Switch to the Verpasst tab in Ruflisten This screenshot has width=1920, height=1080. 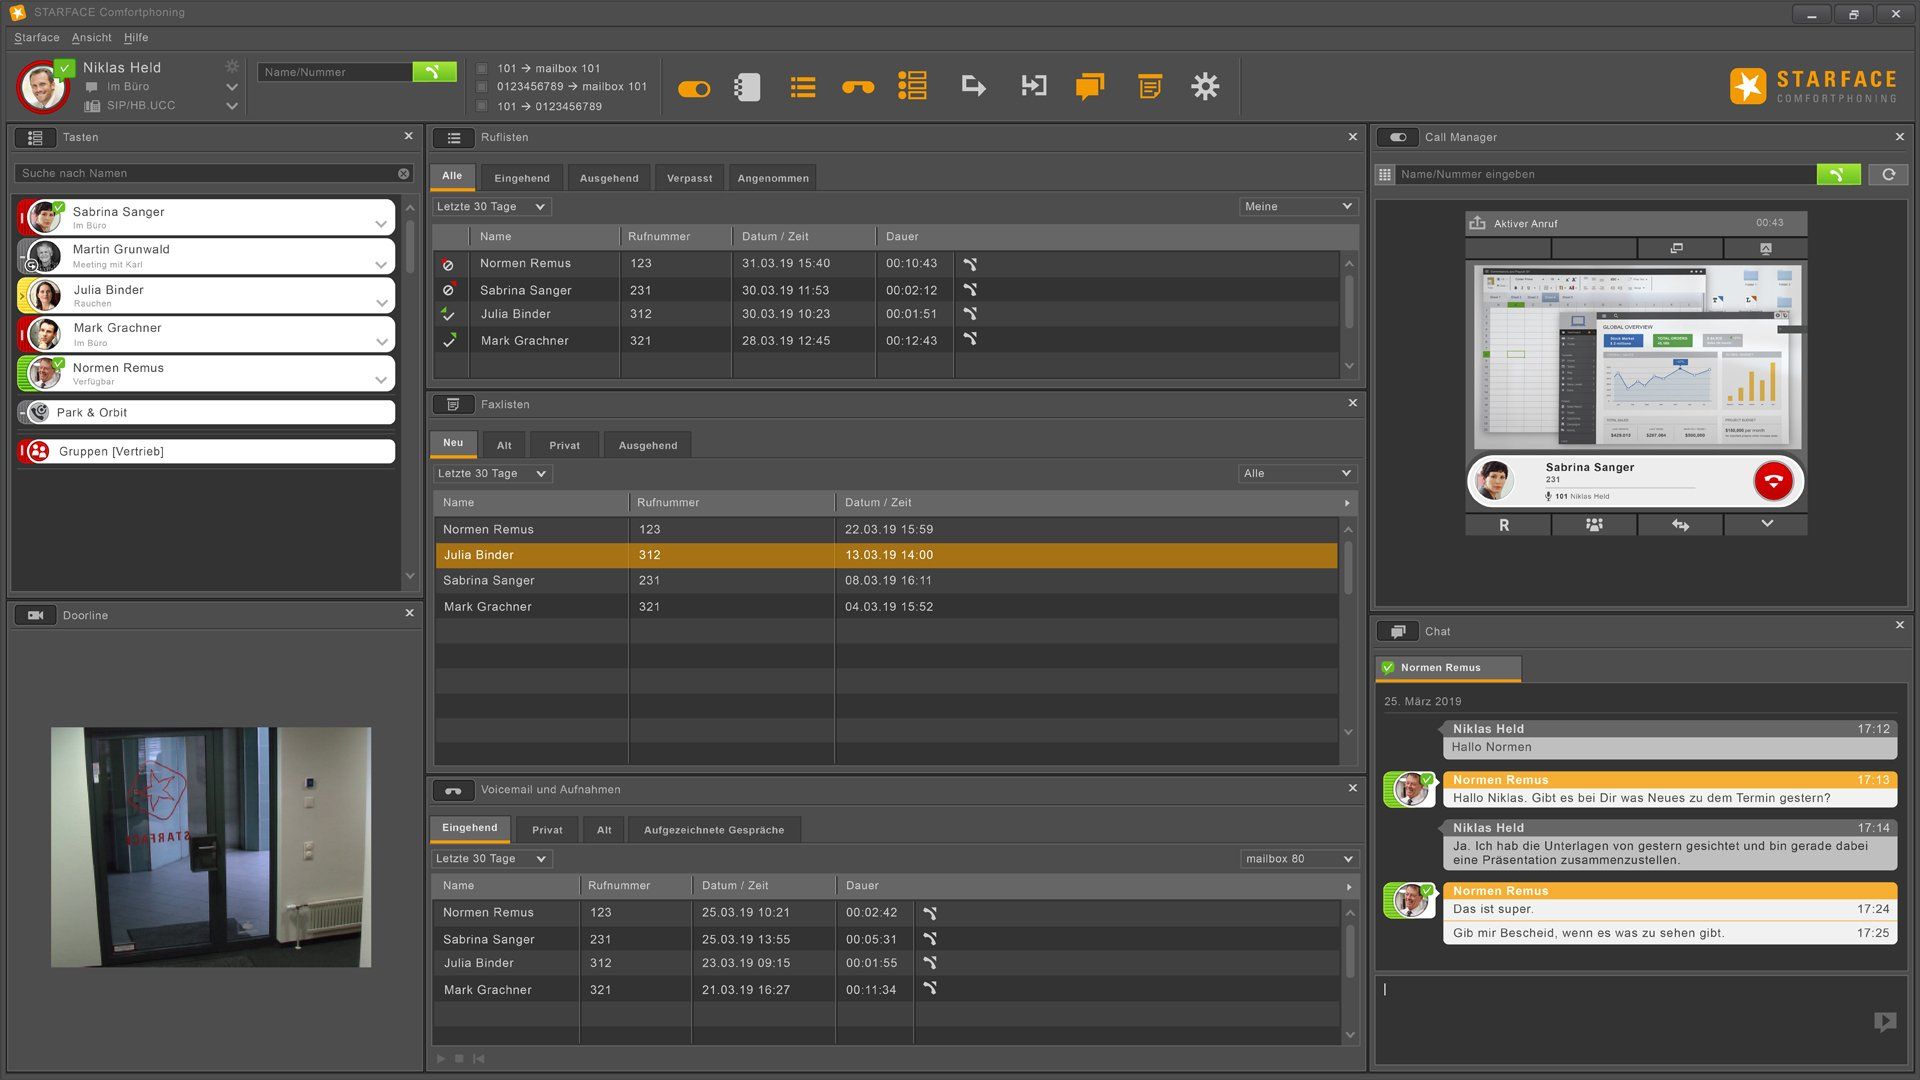click(x=689, y=178)
